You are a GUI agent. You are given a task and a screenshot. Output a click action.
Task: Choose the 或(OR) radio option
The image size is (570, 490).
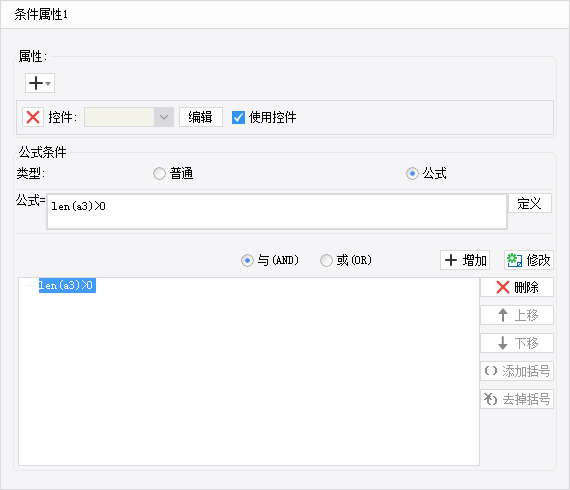pyautogui.click(x=326, y=260)
